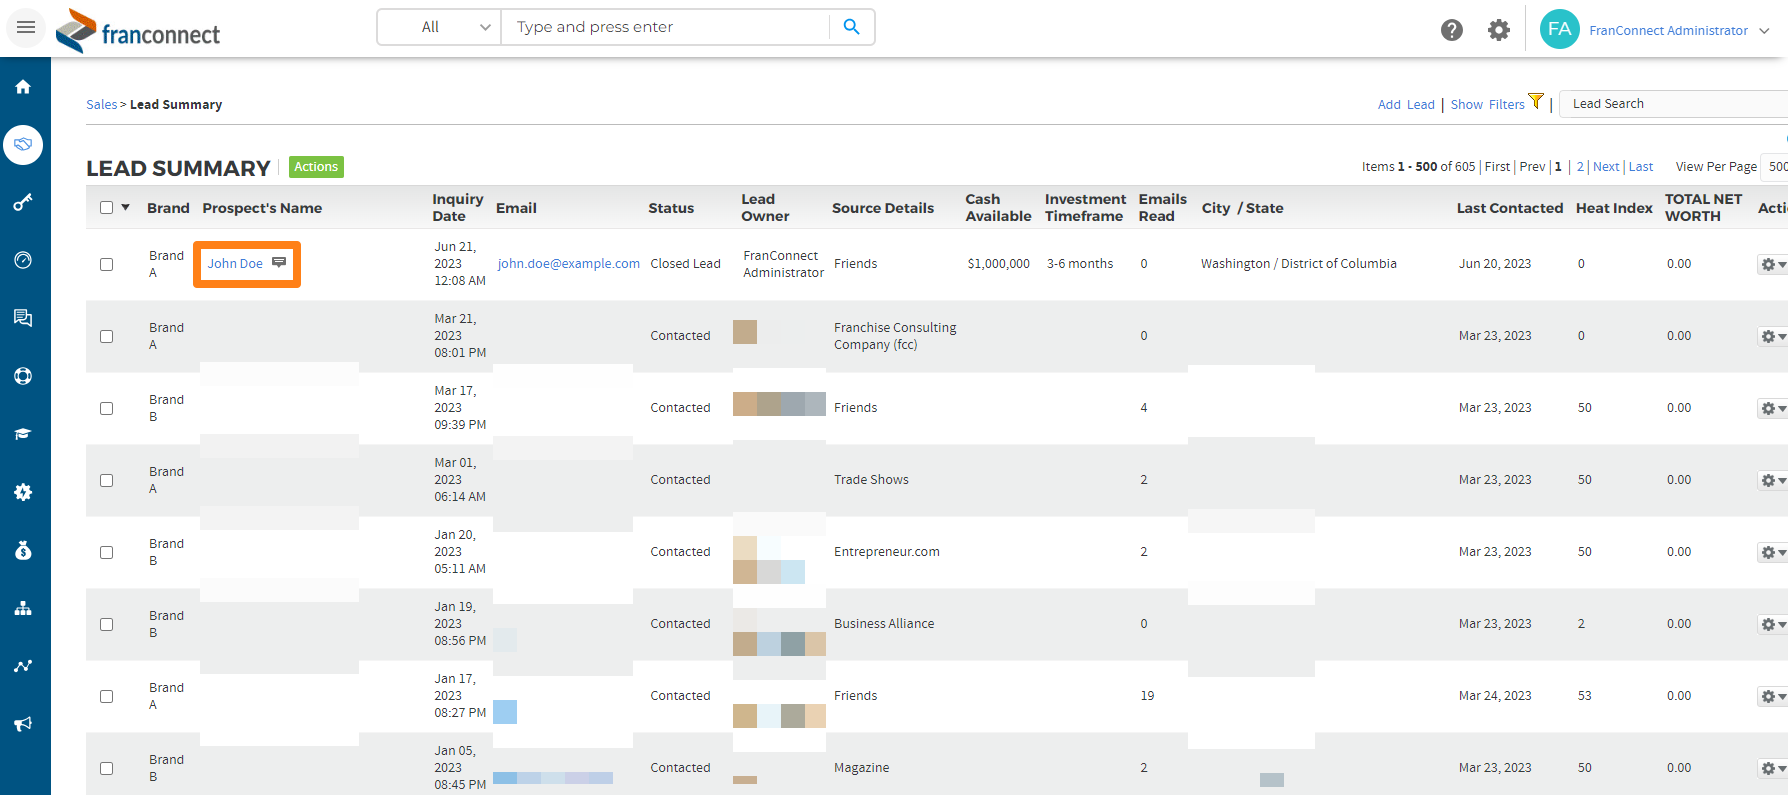Open the key icon module in the sidebar
The image size is (1788, 795).
(x=23, y=203)
